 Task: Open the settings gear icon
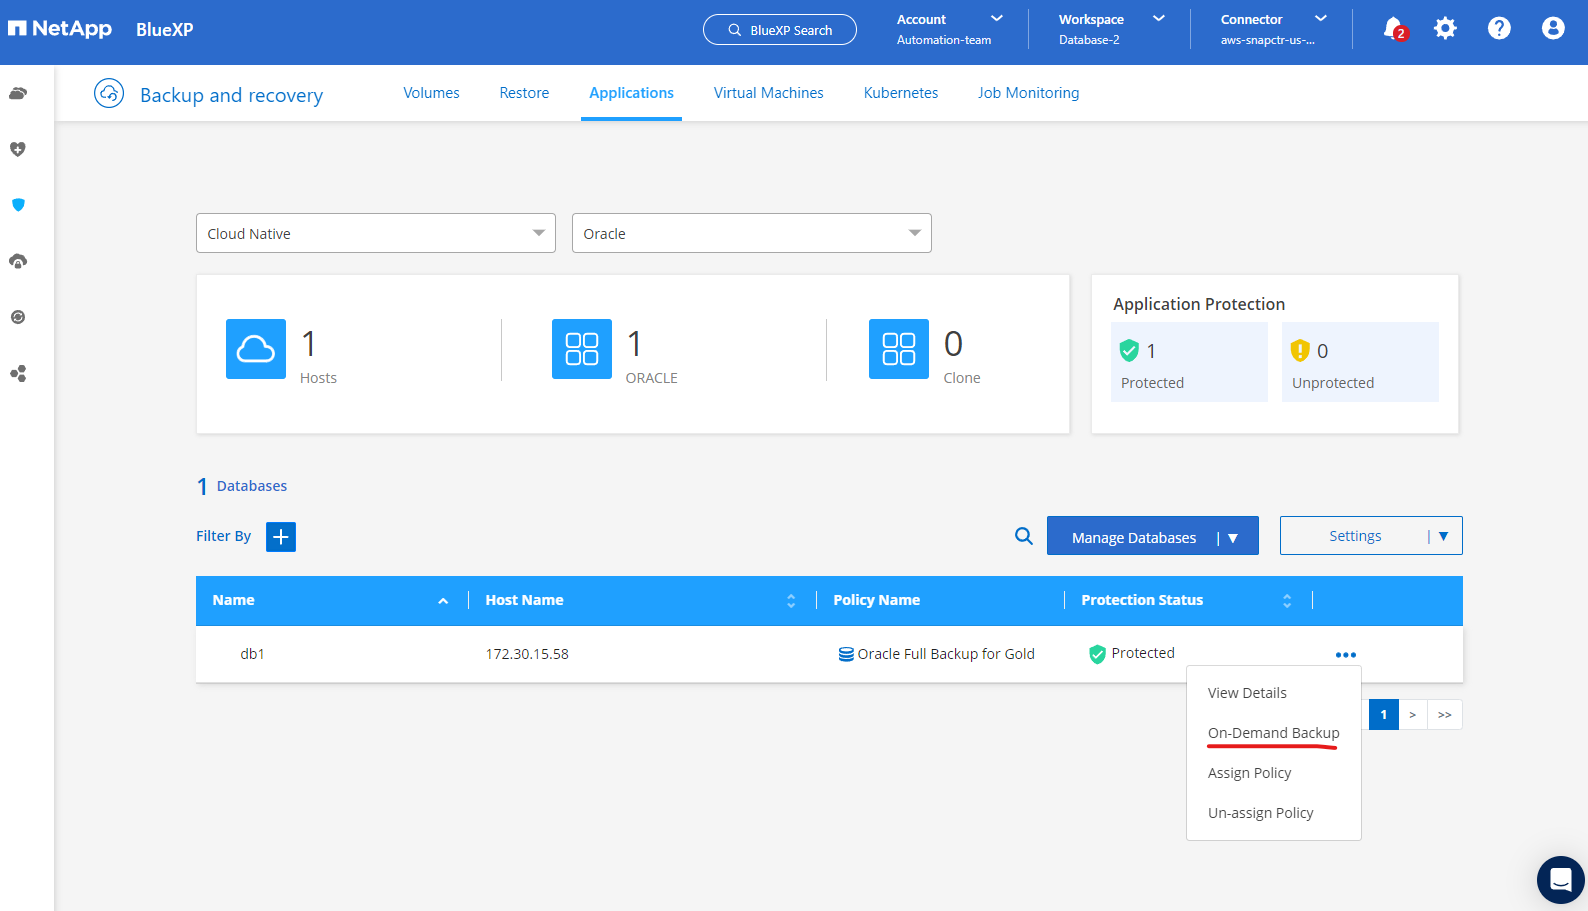pos(1445,29)
